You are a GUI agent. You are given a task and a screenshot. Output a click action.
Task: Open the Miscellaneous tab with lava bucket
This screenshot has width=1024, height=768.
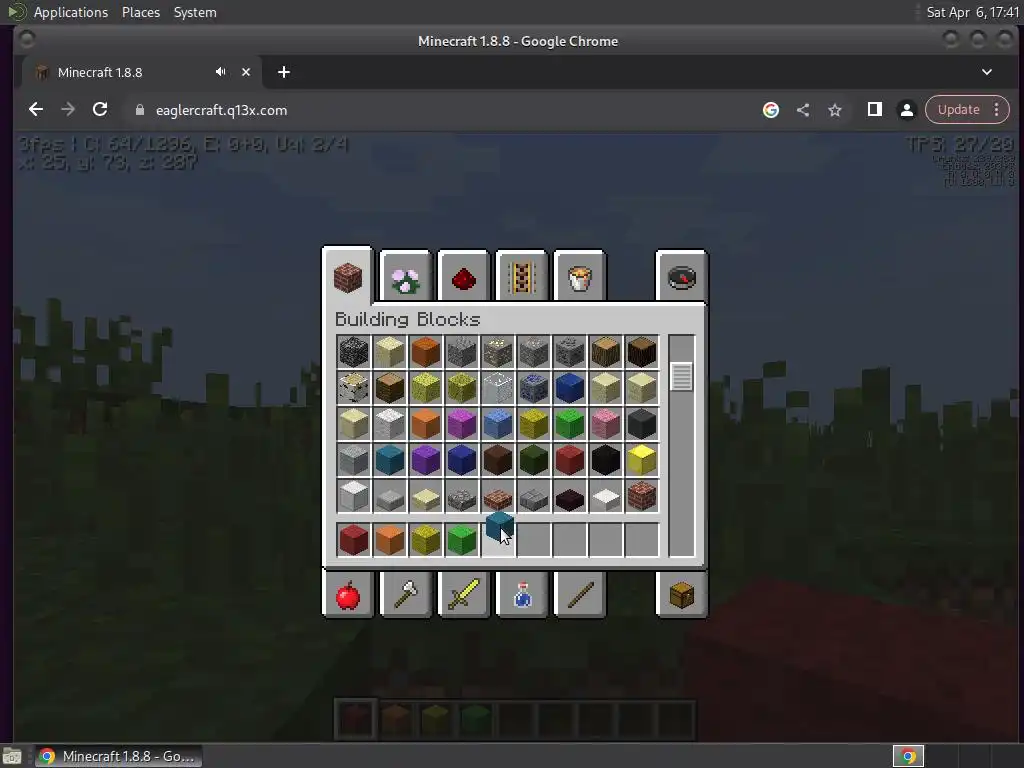coord(579,276)
